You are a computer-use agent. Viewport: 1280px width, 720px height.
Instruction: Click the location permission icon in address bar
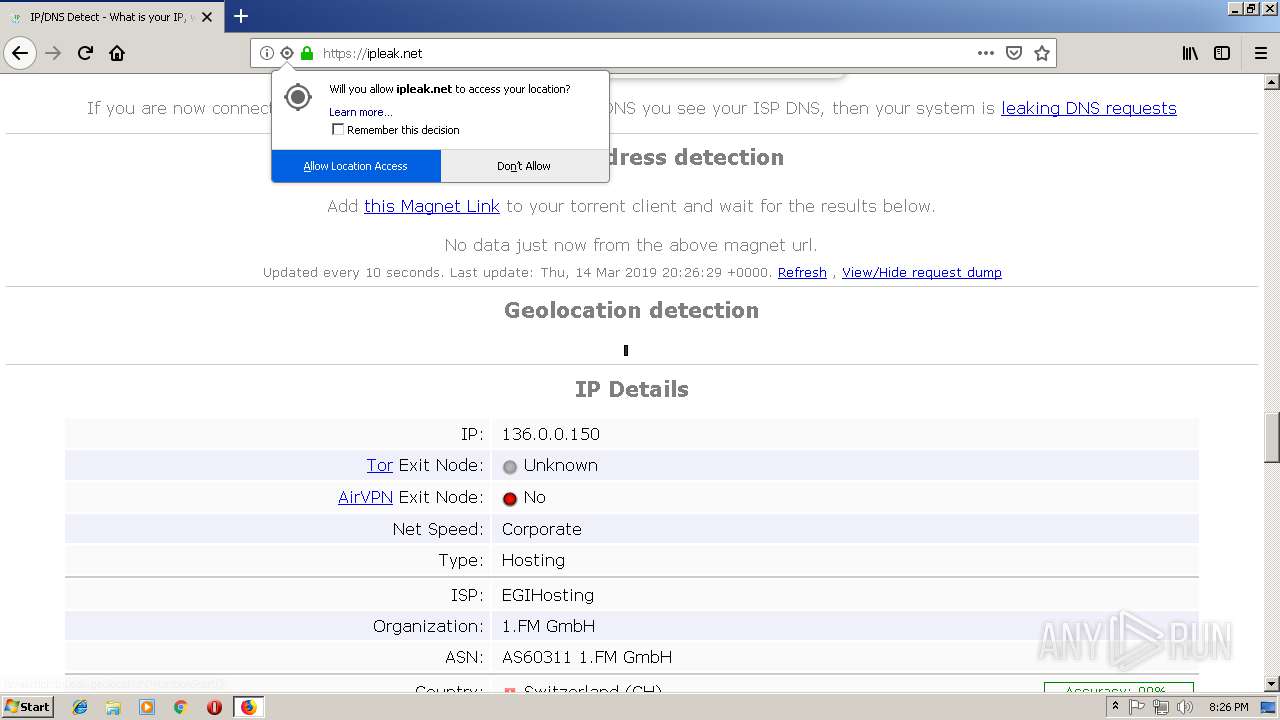point(287,53)
